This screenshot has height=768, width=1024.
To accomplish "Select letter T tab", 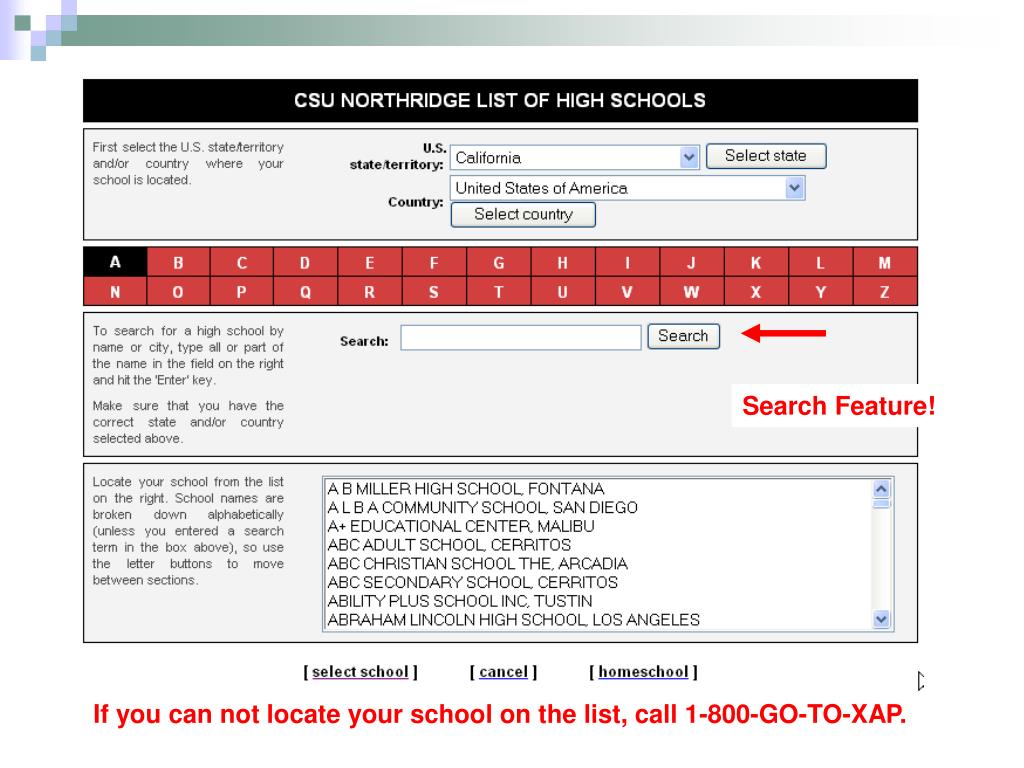I will [x=499, y=291].
